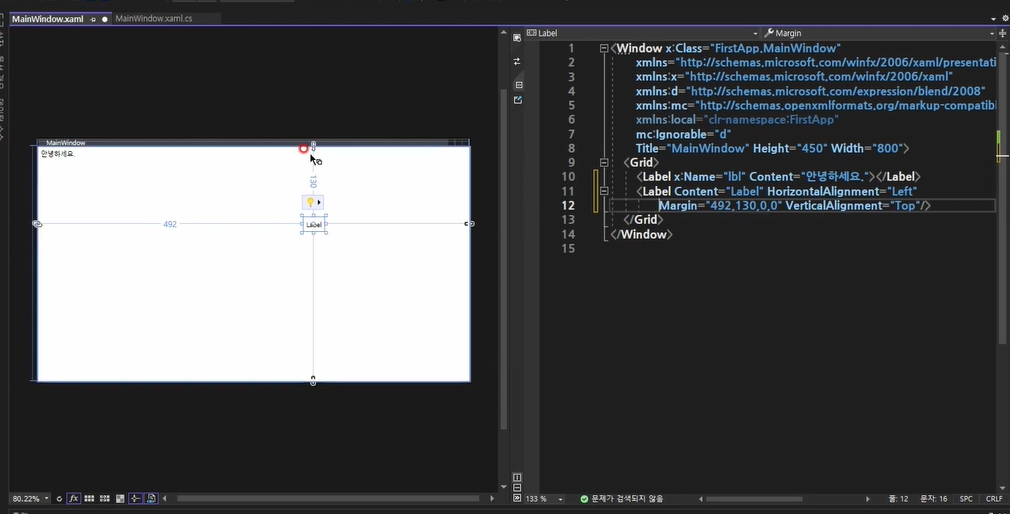Click the horizontal split icon in splitter bar
The image size is (1010, 514).
(519, 84)
